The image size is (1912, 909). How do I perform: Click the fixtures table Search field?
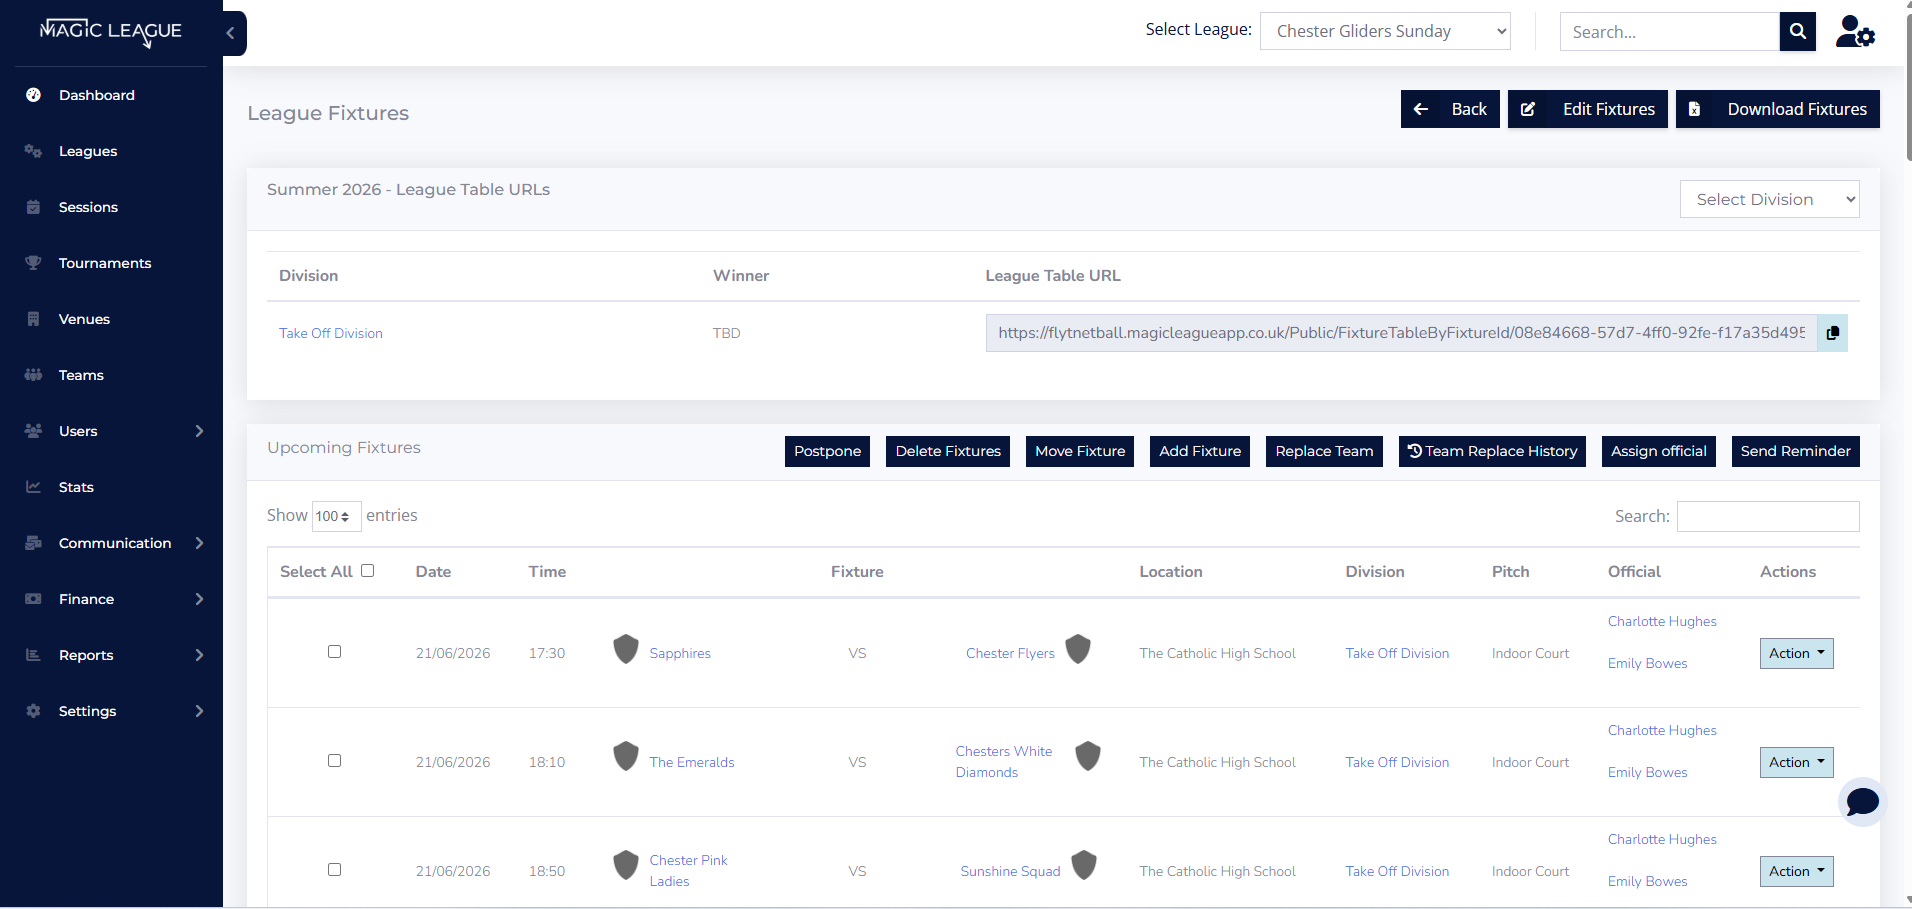tap(1768, 516)
